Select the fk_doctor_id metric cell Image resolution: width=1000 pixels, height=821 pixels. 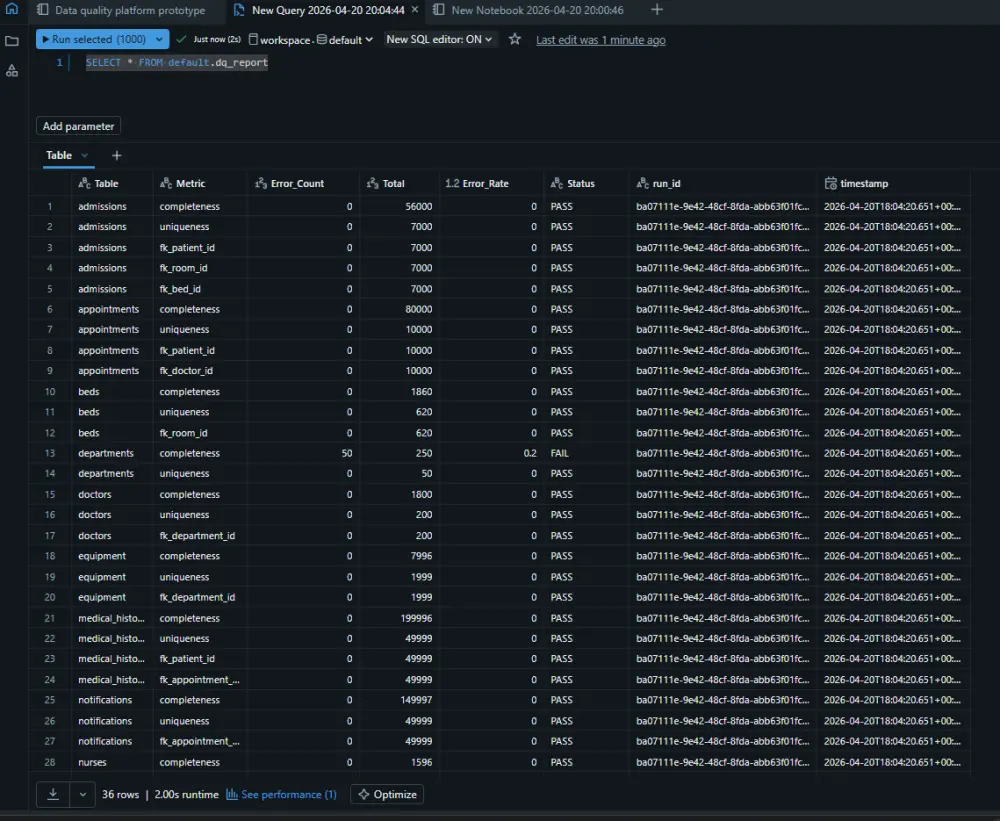(200, 371)
